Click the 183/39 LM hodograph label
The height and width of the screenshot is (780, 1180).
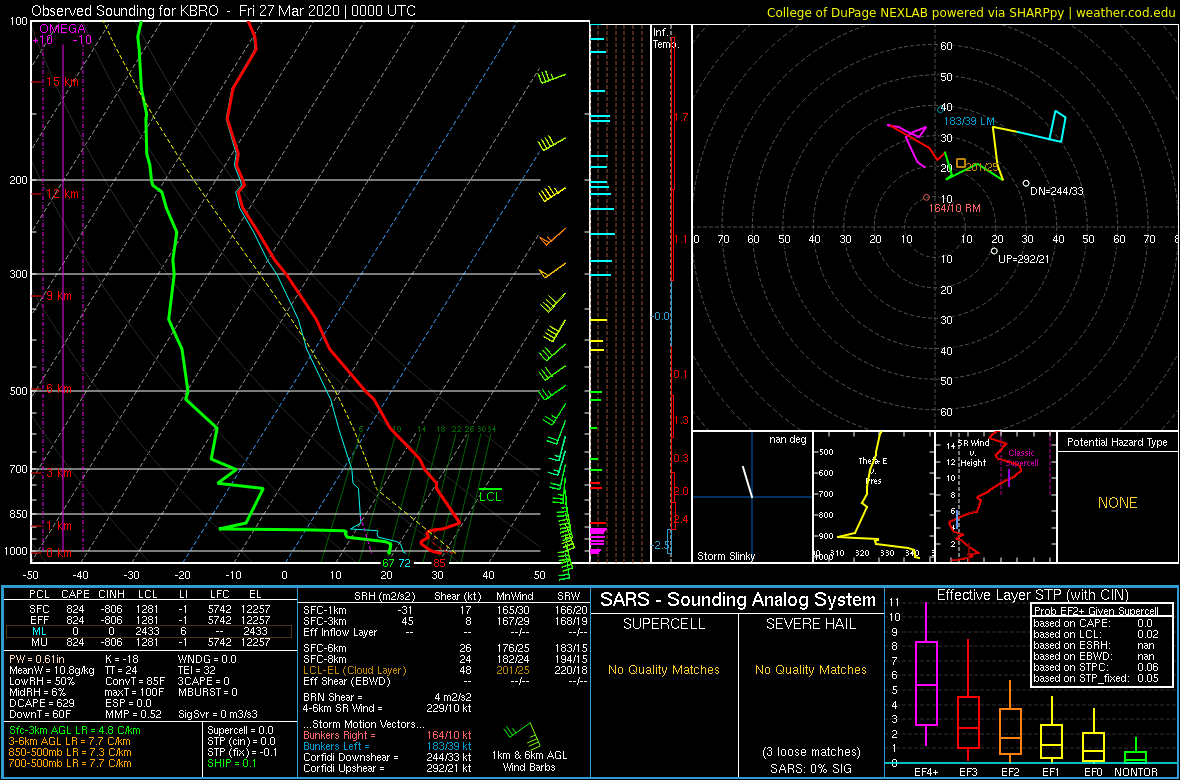click(971, 121)
